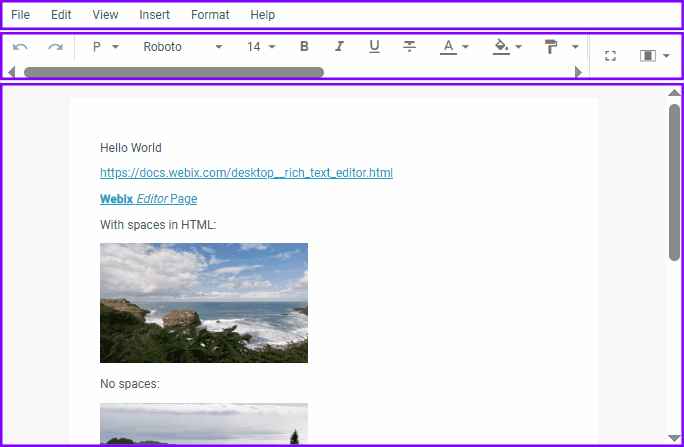Open the layout mode selector icon

654,56
